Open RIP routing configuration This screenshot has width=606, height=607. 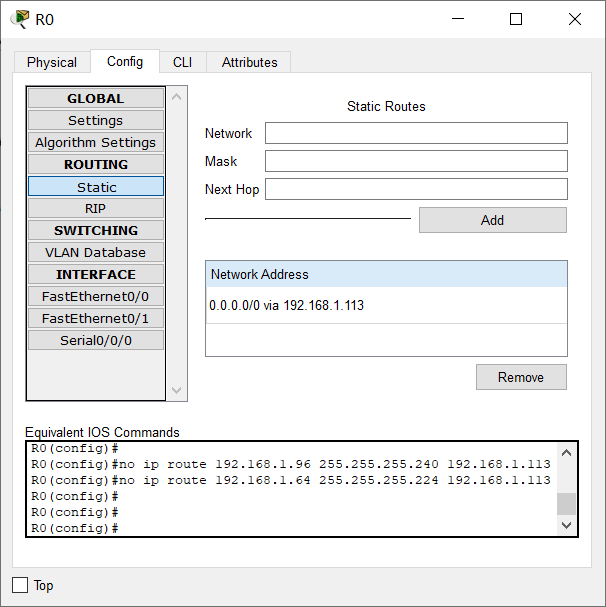pyautogui.click(x=96, y=208)
